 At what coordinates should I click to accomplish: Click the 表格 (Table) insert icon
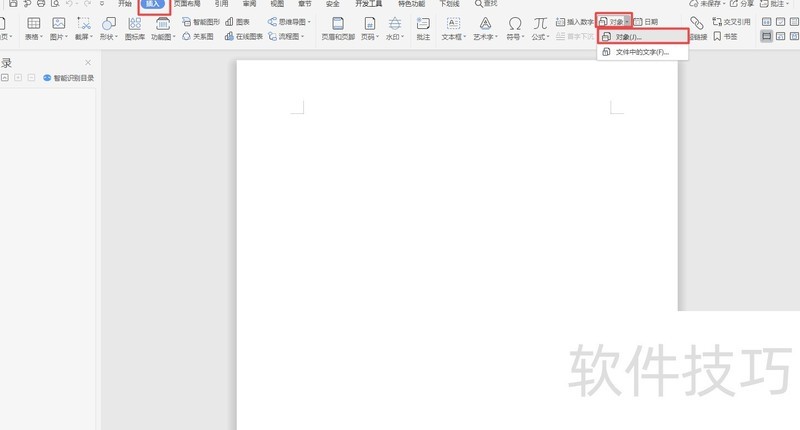pos(33,23)
